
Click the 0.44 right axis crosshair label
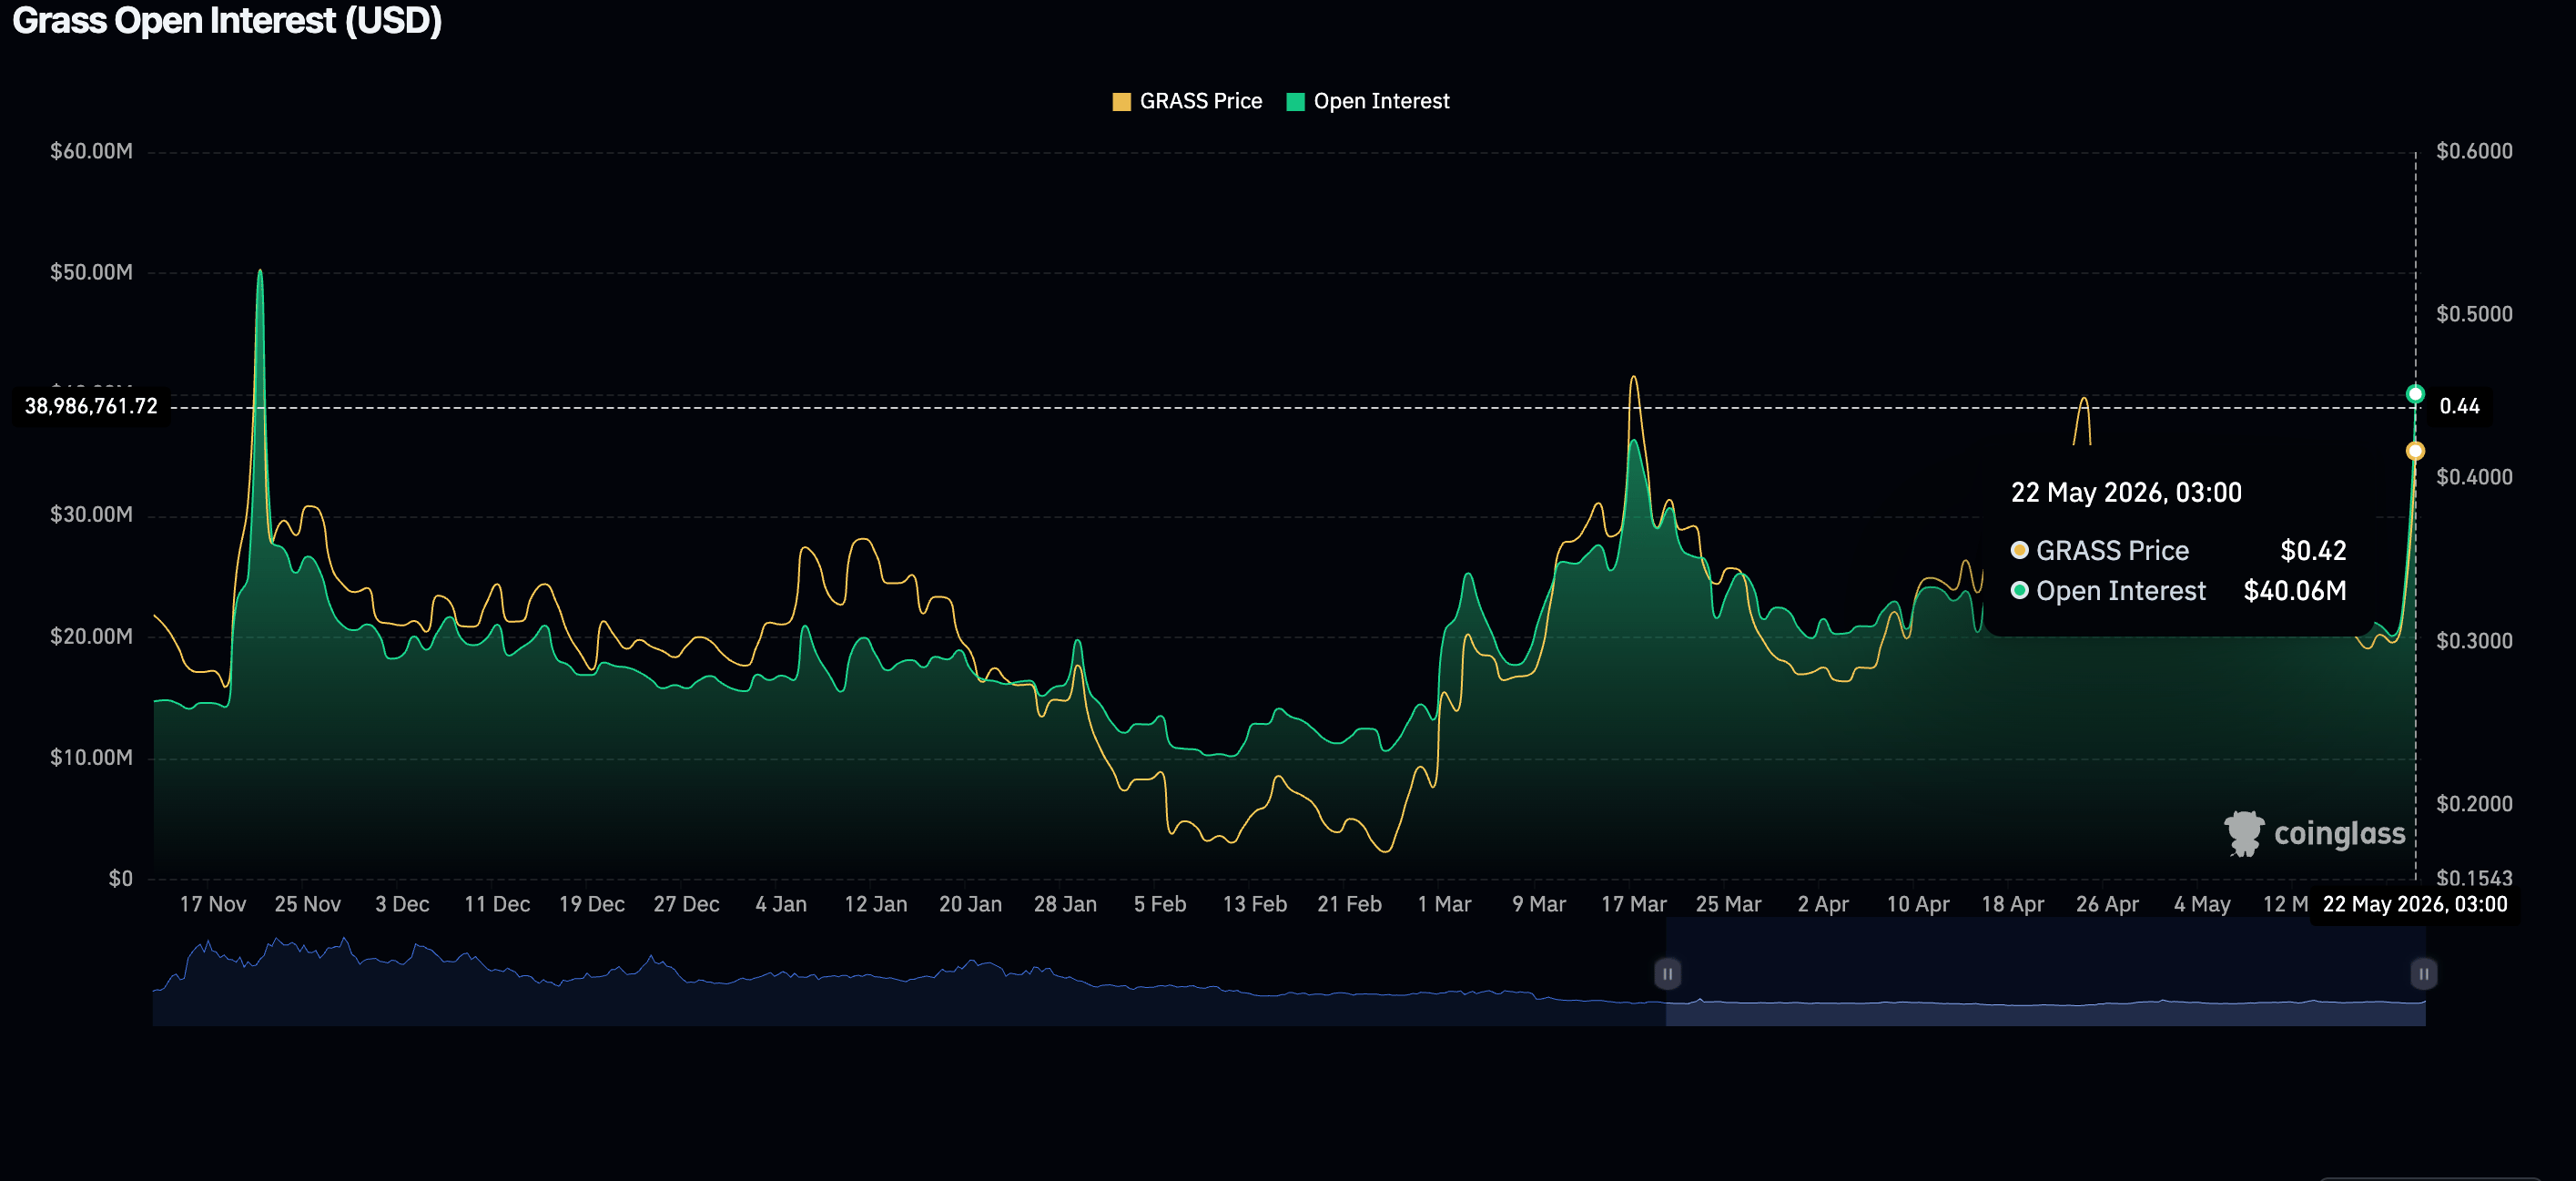(x=2459, y=406)
